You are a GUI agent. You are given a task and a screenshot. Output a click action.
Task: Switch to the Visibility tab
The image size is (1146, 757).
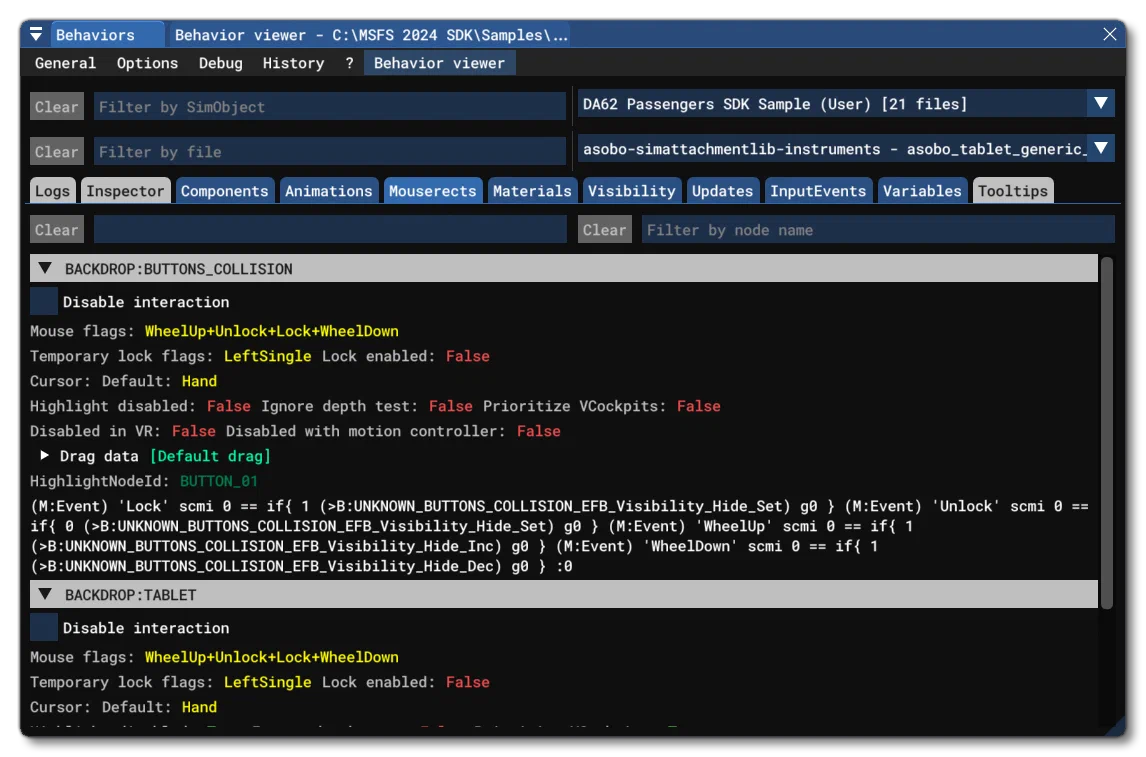click(x=631, y=191)
